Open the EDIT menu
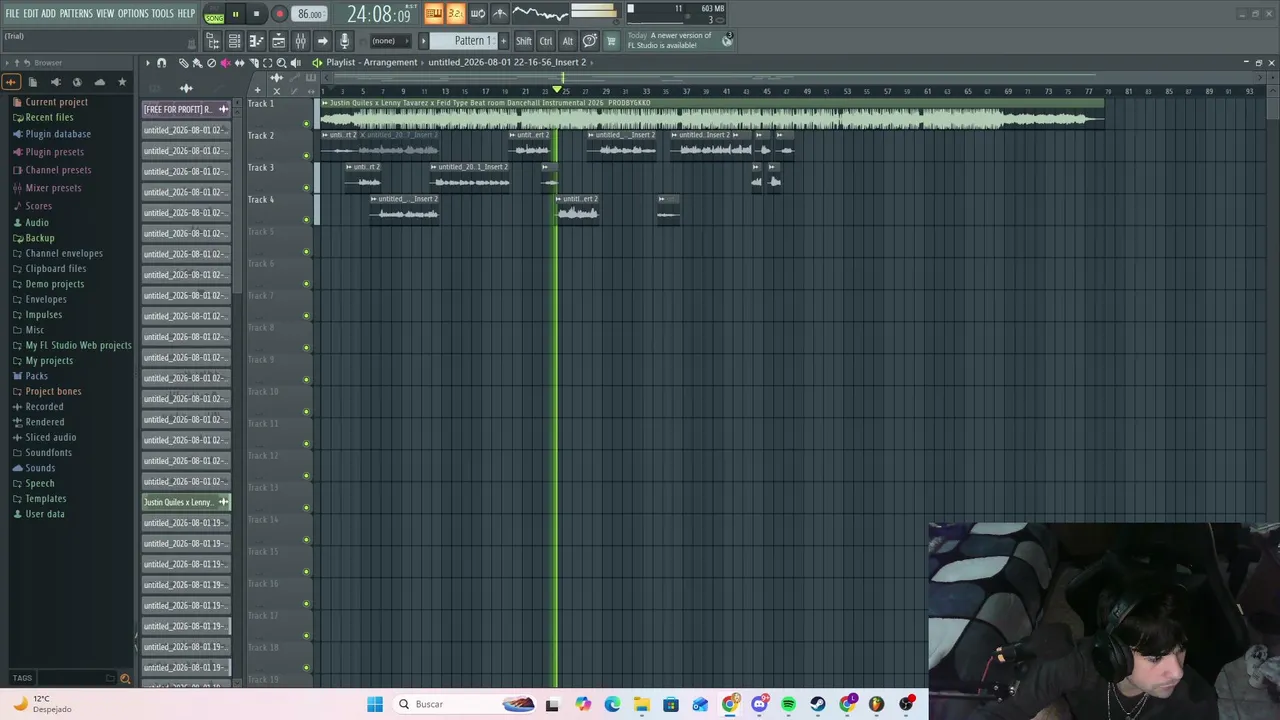The image size is (1280, 720). pos(31,14)
